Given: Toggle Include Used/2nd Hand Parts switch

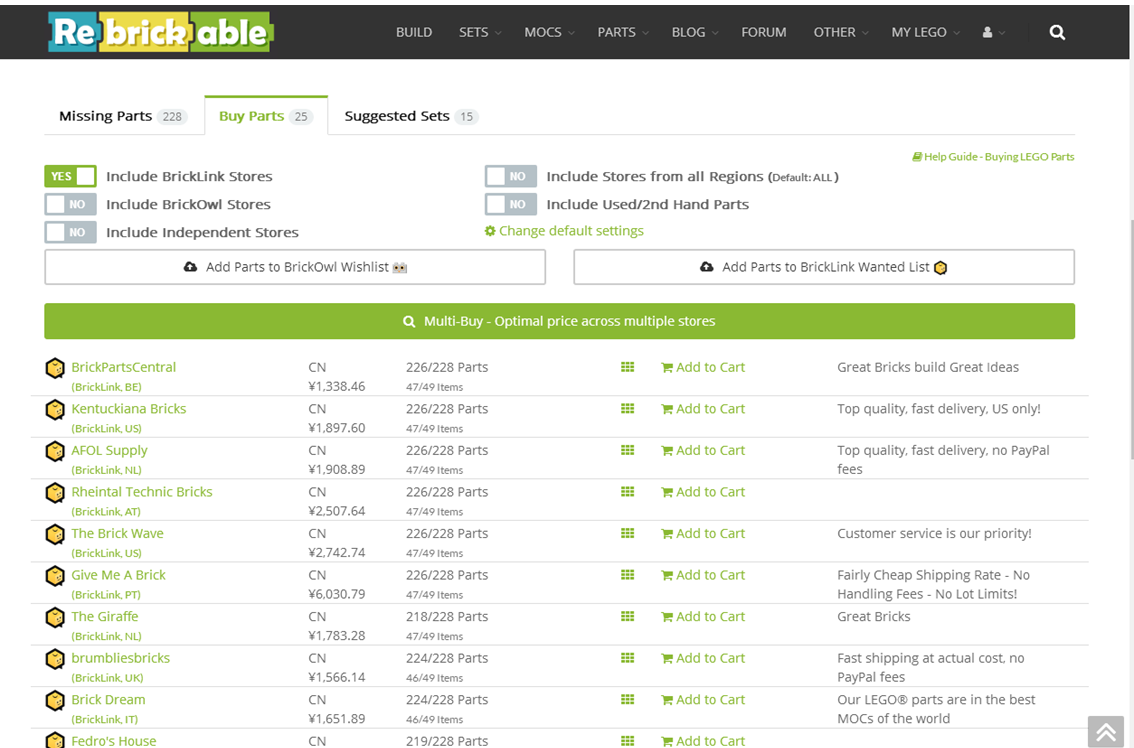Looking at the screenshot, I should pos(511,205).
